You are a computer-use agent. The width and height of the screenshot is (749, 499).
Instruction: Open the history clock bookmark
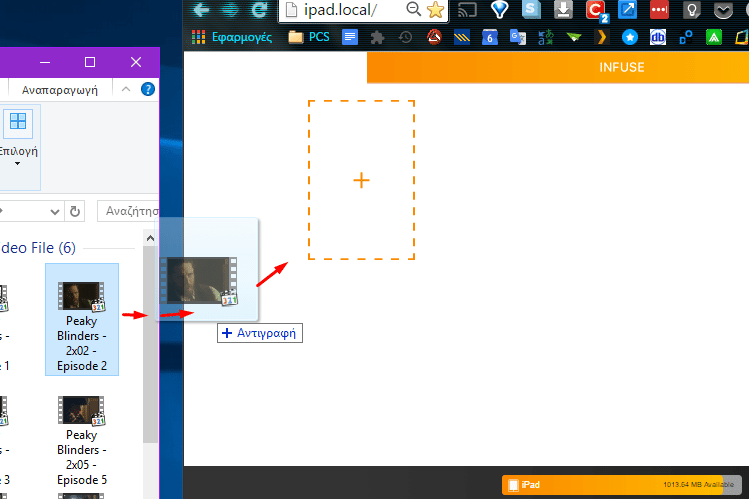[x=406, y=37]
